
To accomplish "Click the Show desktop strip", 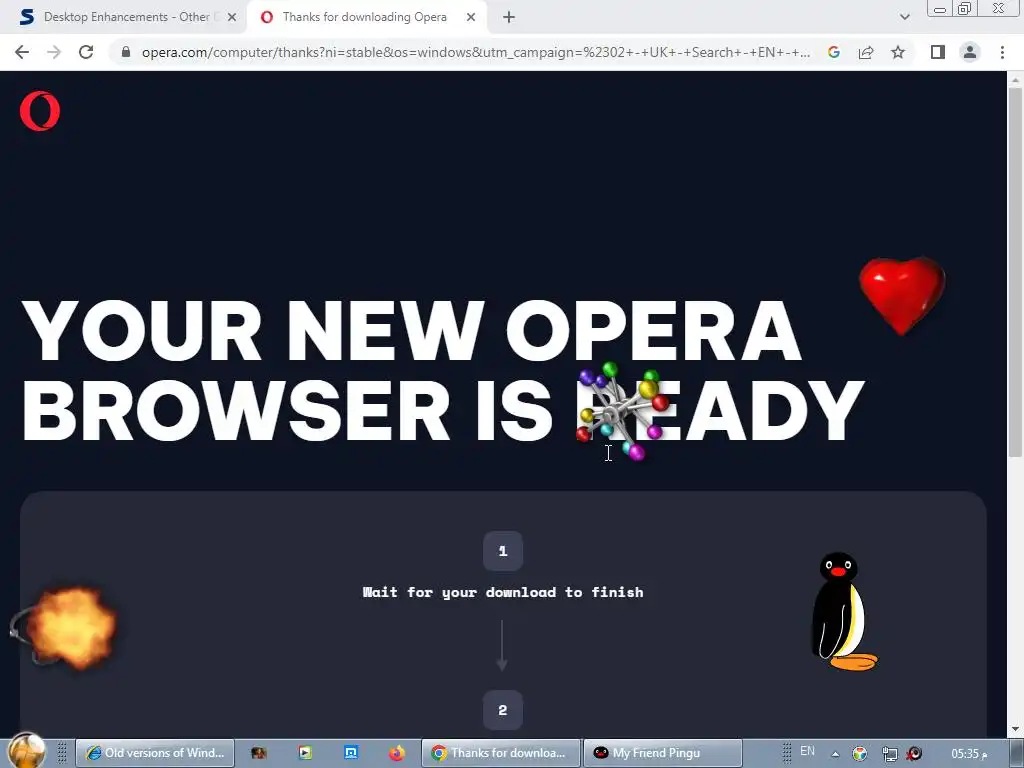I will pyautogui.click(x=1017, y=754).
